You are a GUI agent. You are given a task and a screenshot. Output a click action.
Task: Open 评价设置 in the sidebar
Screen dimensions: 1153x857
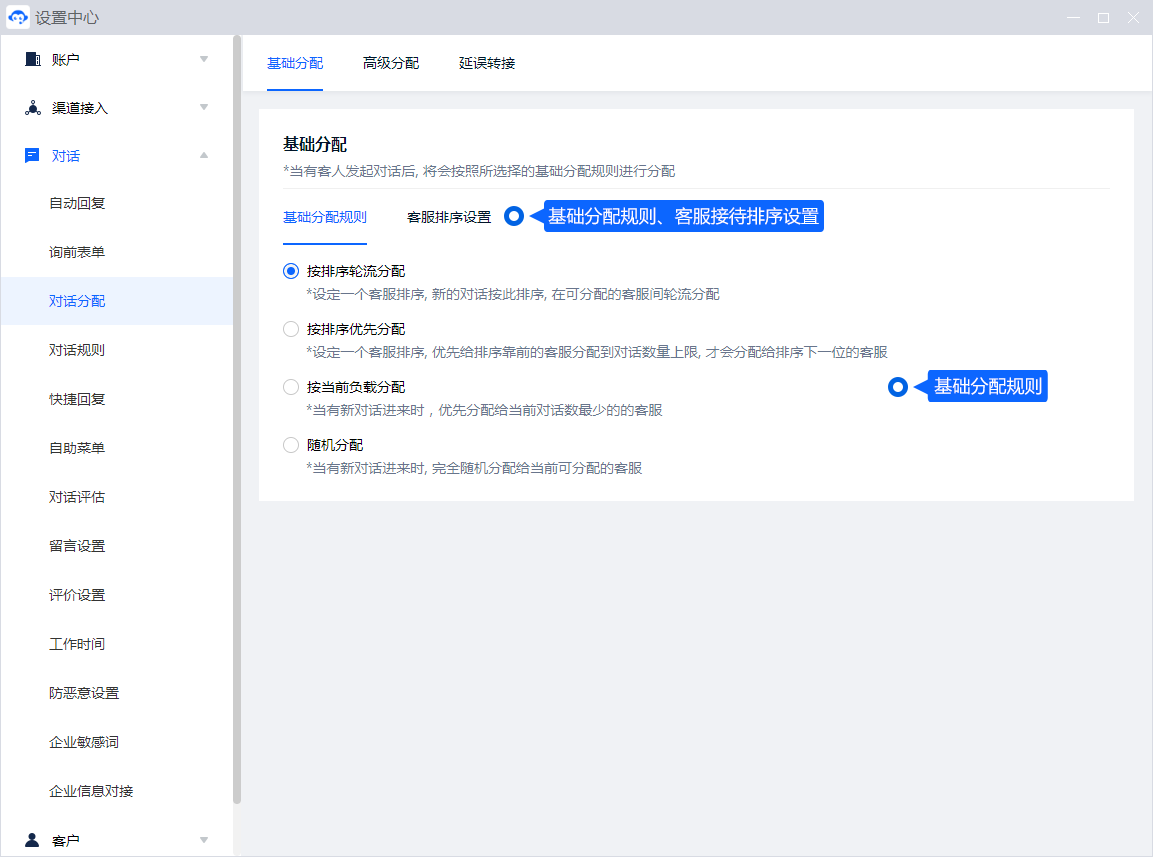pos(77,595)
